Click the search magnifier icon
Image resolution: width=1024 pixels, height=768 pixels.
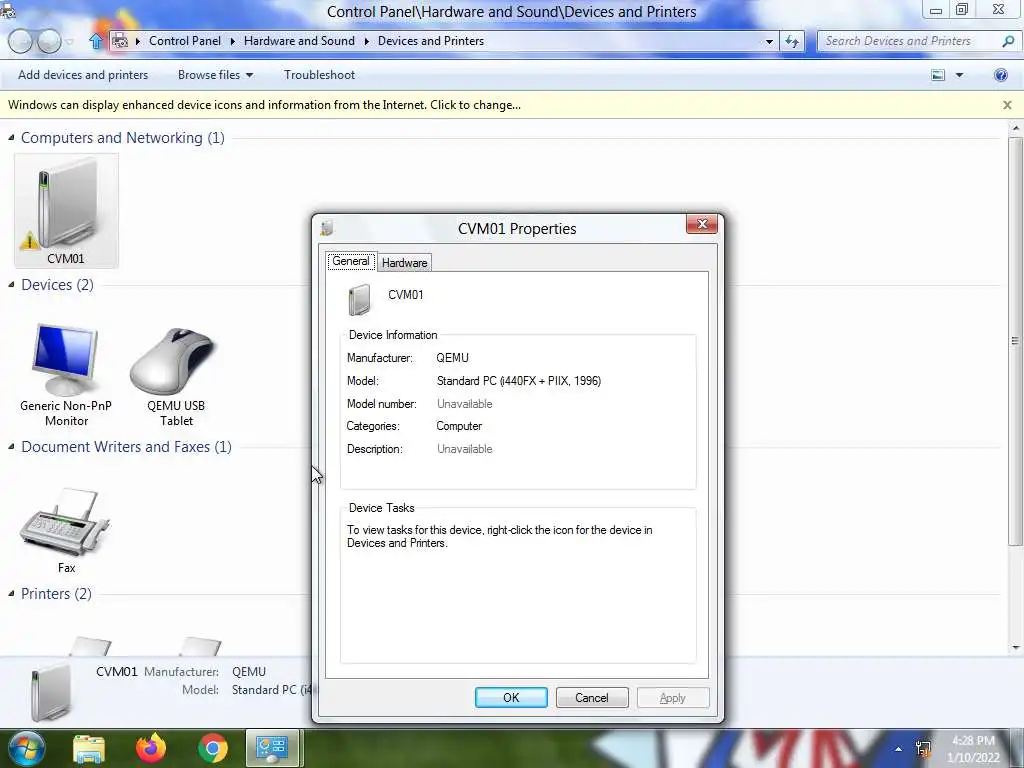pyautogui.click(x=1008, y=41)
